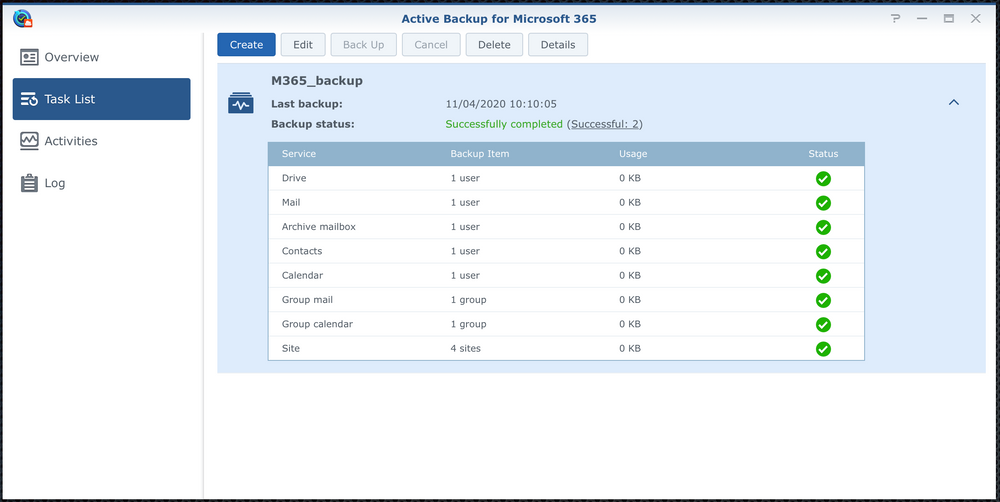The height and width of the screenshot is (502, 1000).
Task: Click the M365_backup task name
Action: pyautogui.click(x=317, y=81)
